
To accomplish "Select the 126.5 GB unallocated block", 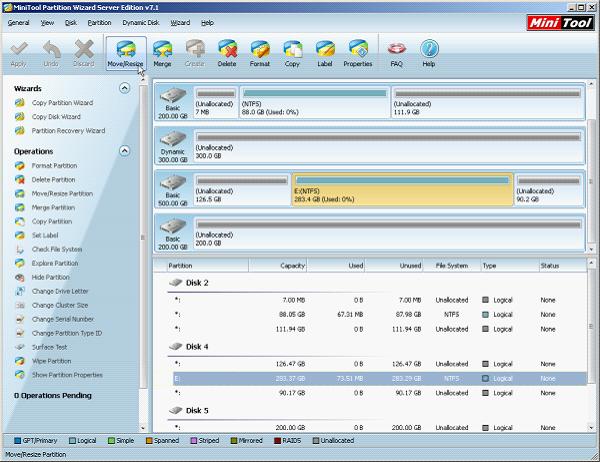I will pyautogui.click(x=242, y=189).
